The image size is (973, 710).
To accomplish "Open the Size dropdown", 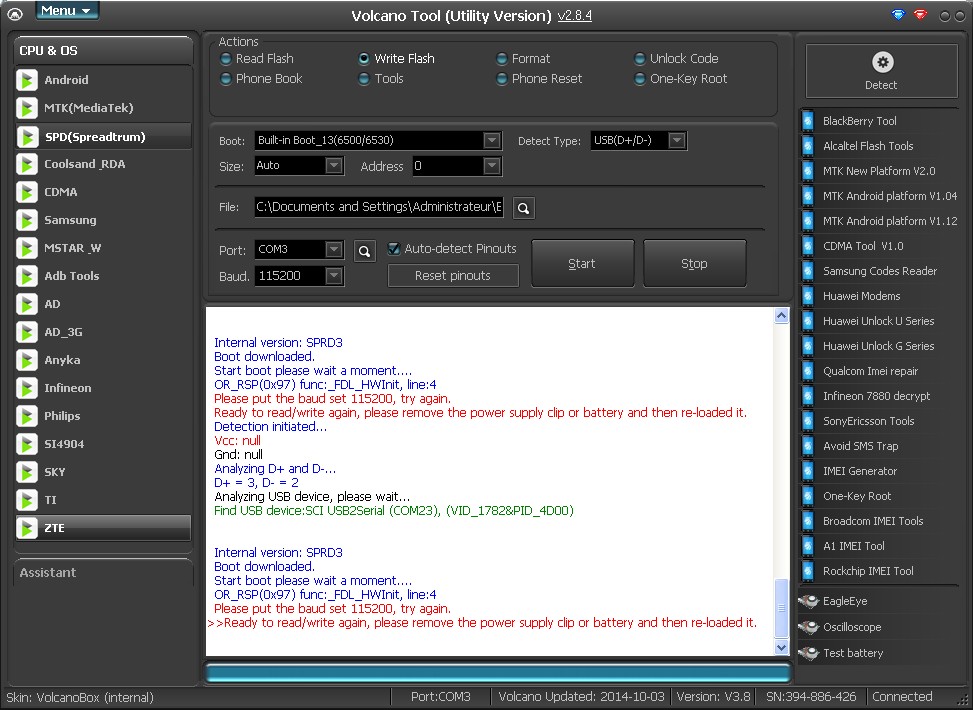I will [x=334, y=166].
